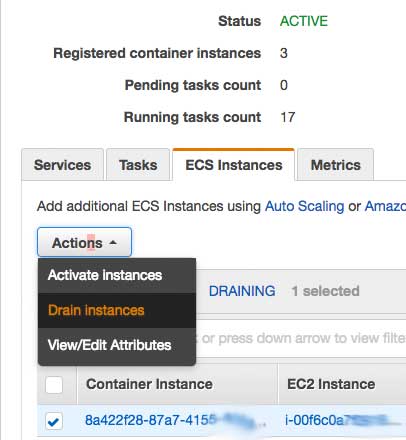The height and width of the screenshot is (440, 406).
Task: Switch to the Services tab
Action: tap(62, 165)
